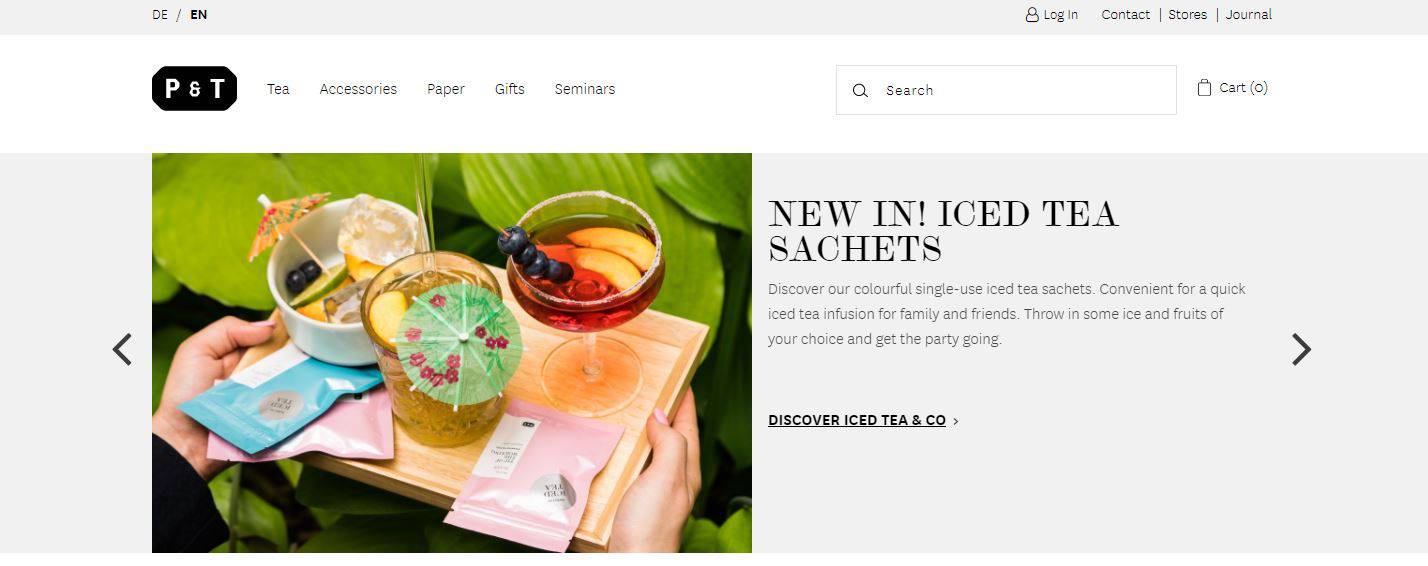Screen dimensions: 1428x566
Task: View the Stores page
Action: pos(1188,14)
